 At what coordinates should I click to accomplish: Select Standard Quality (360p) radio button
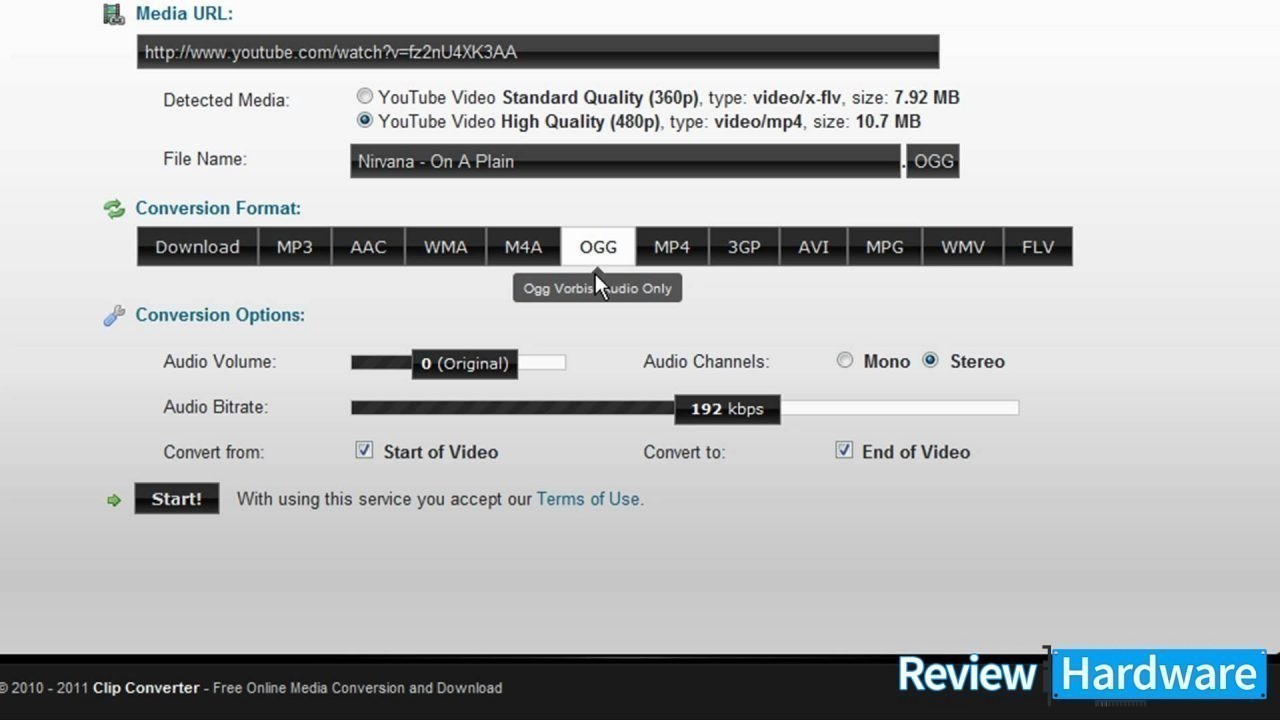point(365,97)
